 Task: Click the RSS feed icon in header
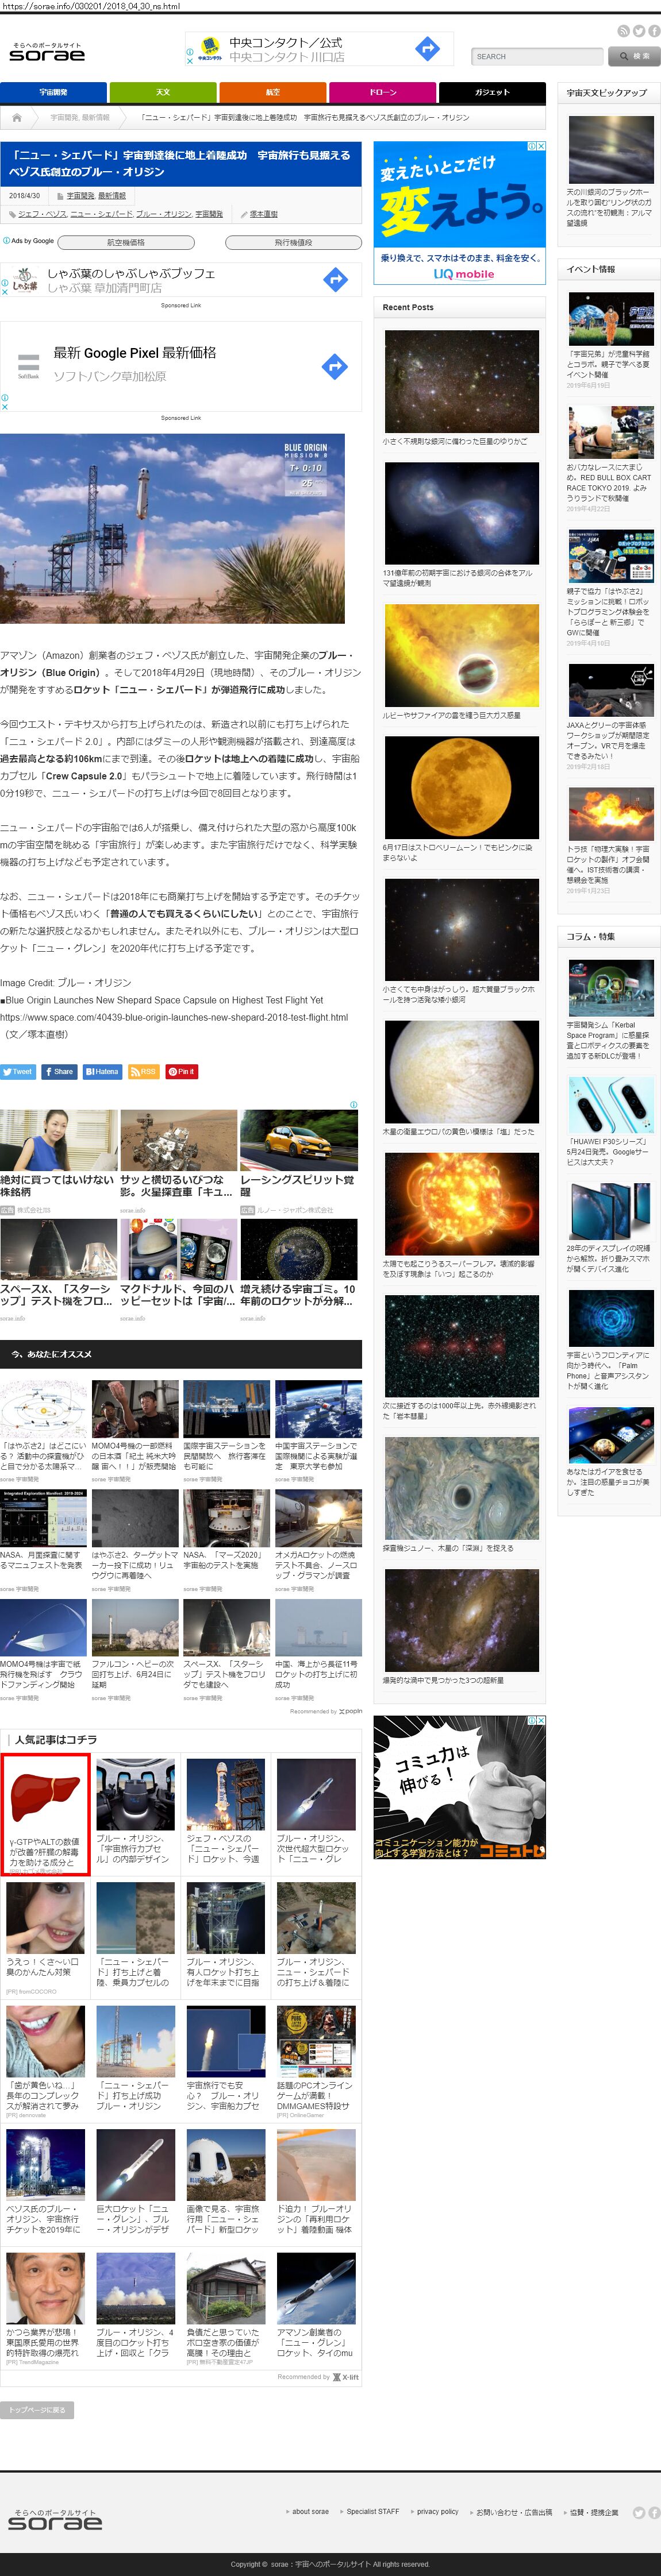point(623,31)
